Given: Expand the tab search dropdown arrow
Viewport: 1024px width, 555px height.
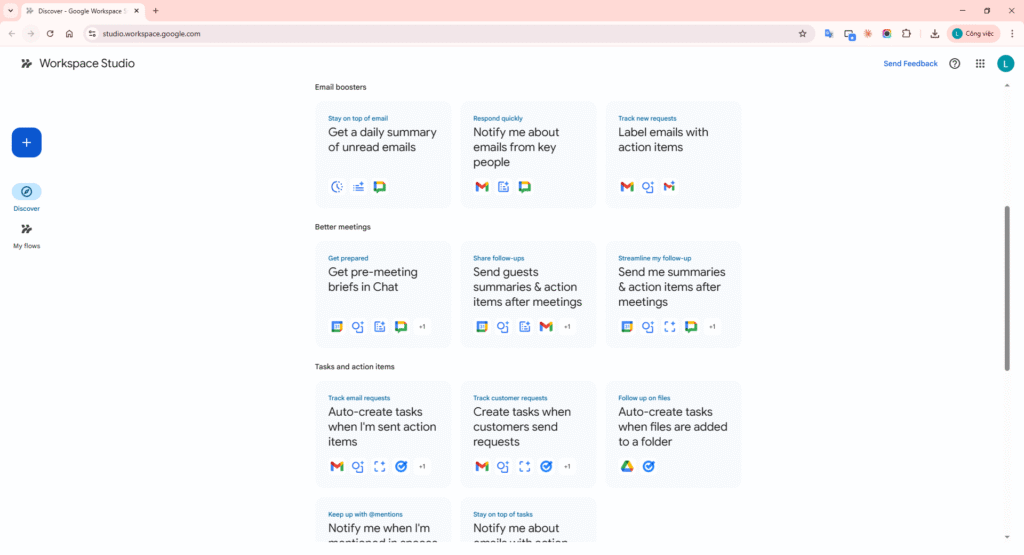Looking at the screenshot, I should coord(9,10).
